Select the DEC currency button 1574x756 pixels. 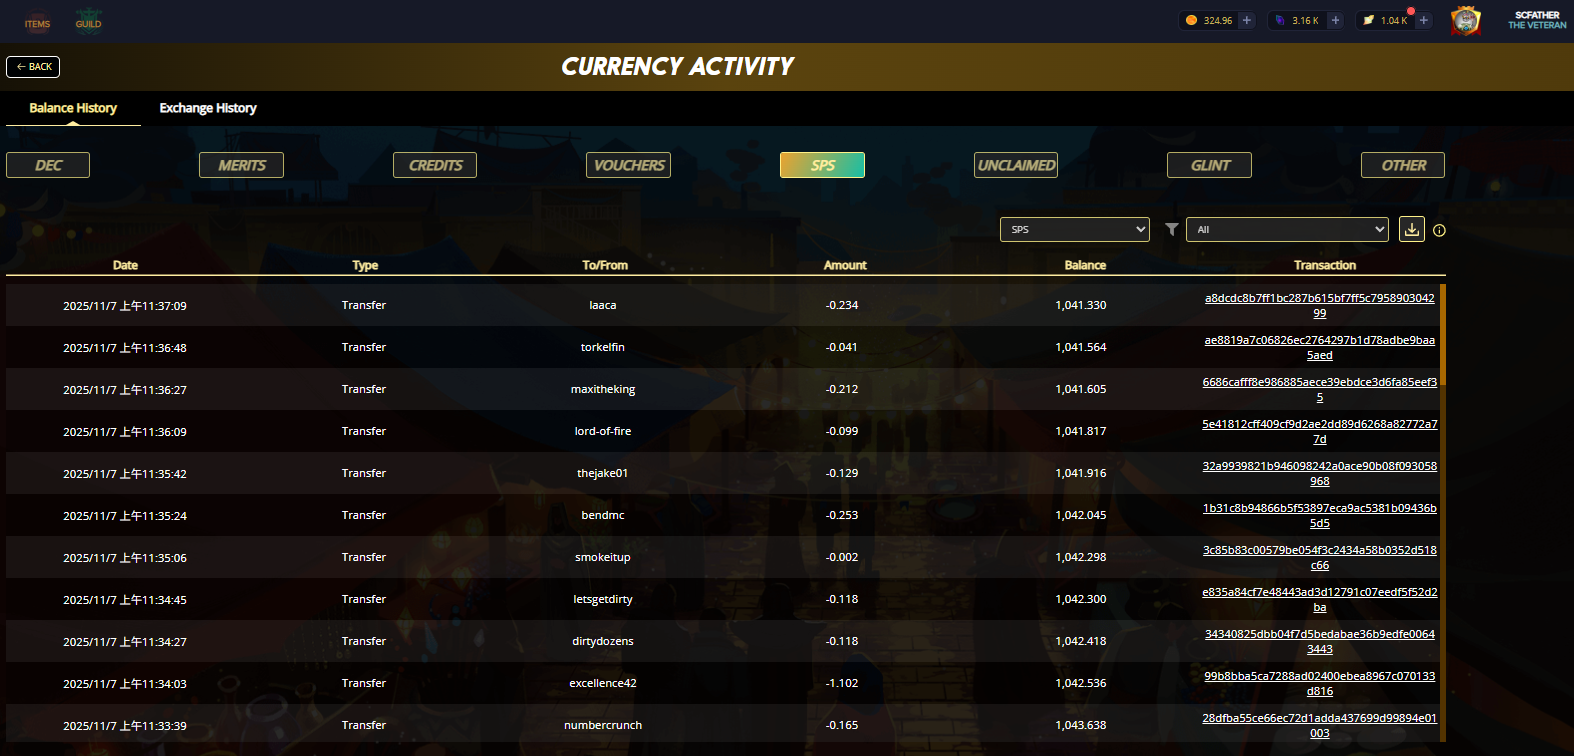click(x=48, y=165)
